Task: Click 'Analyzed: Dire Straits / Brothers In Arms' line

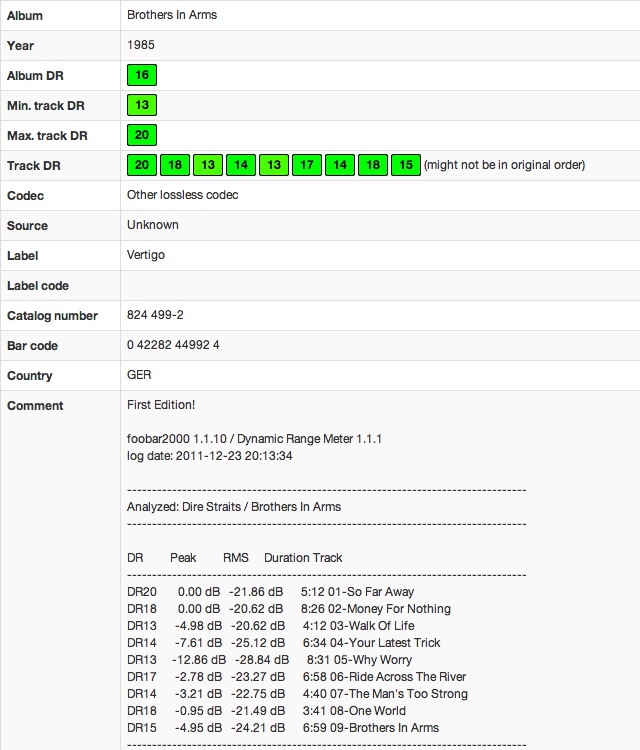Action: click(234, 507)
